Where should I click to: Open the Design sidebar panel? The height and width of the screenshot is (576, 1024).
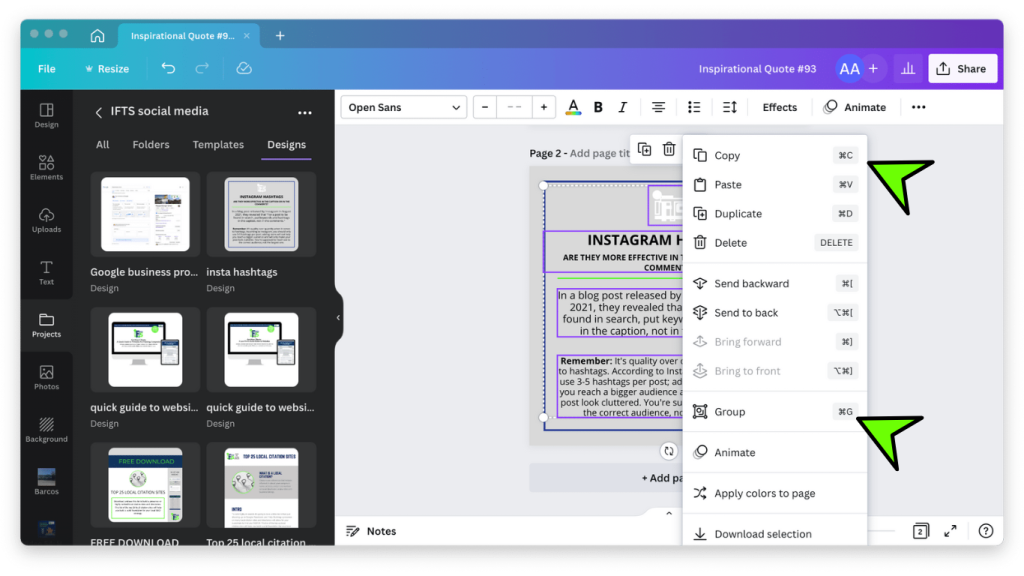pos(46,115)
